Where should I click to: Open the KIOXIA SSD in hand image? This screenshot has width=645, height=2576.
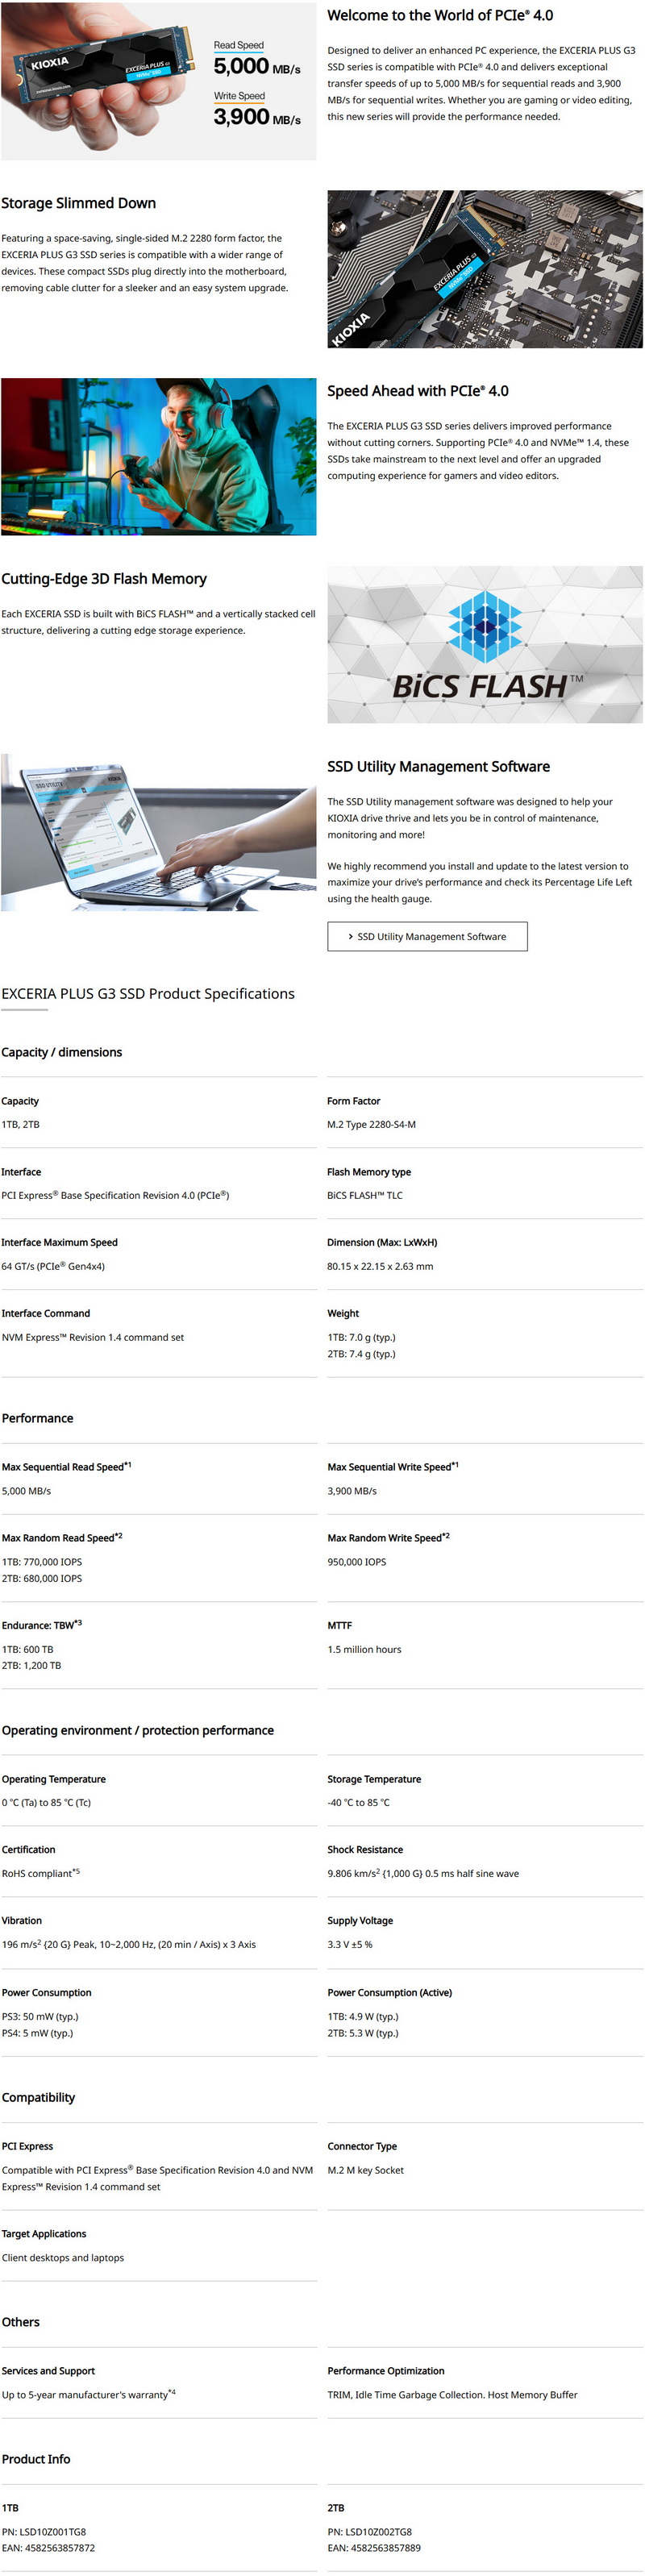159,81
